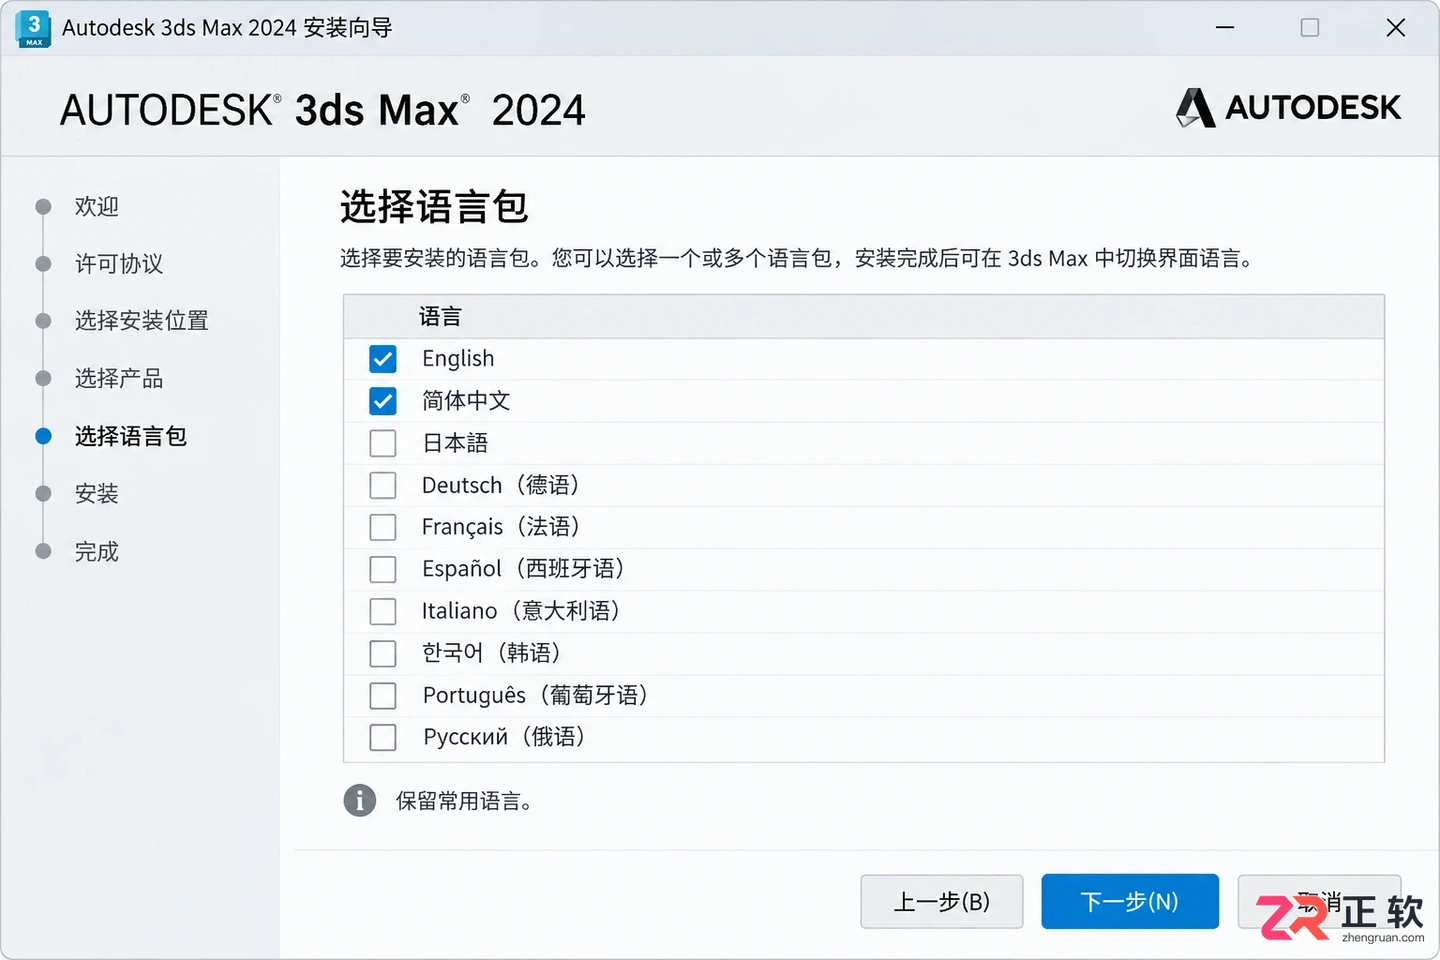Click the 下一步(N) button
1440x960 pixels.
[x=1130, y=901]
